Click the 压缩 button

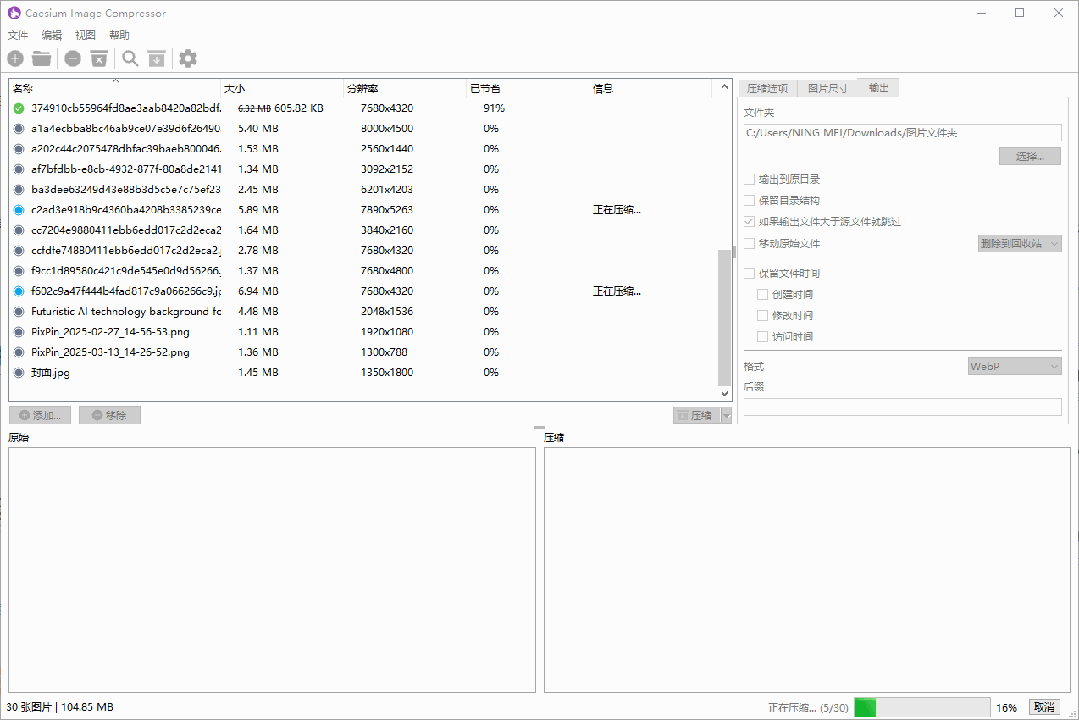pyautogui.click(x=696, y=416)
